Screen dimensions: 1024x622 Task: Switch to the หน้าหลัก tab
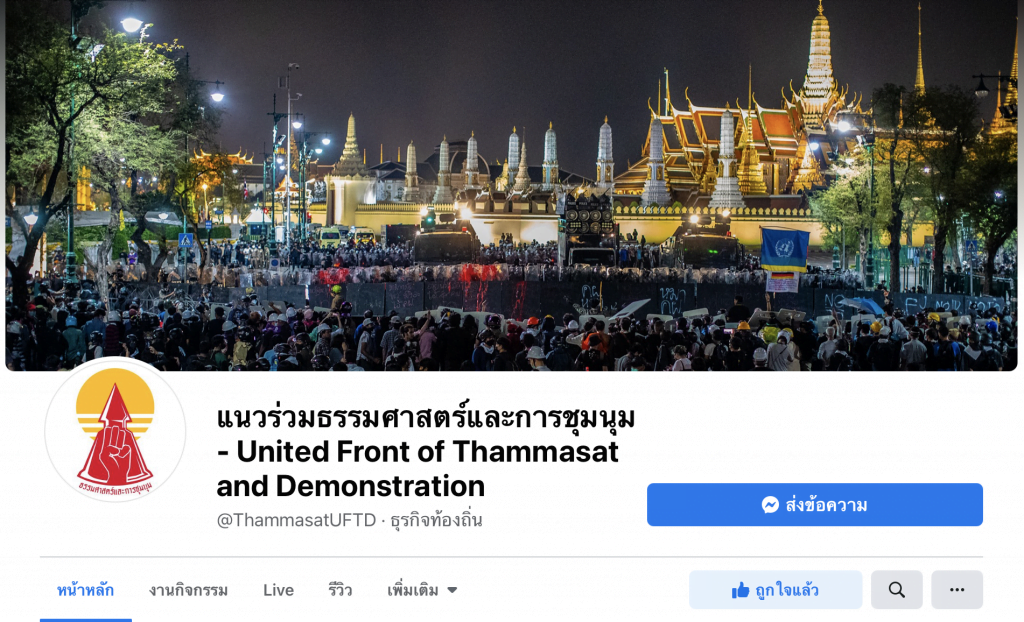[86, 590]
